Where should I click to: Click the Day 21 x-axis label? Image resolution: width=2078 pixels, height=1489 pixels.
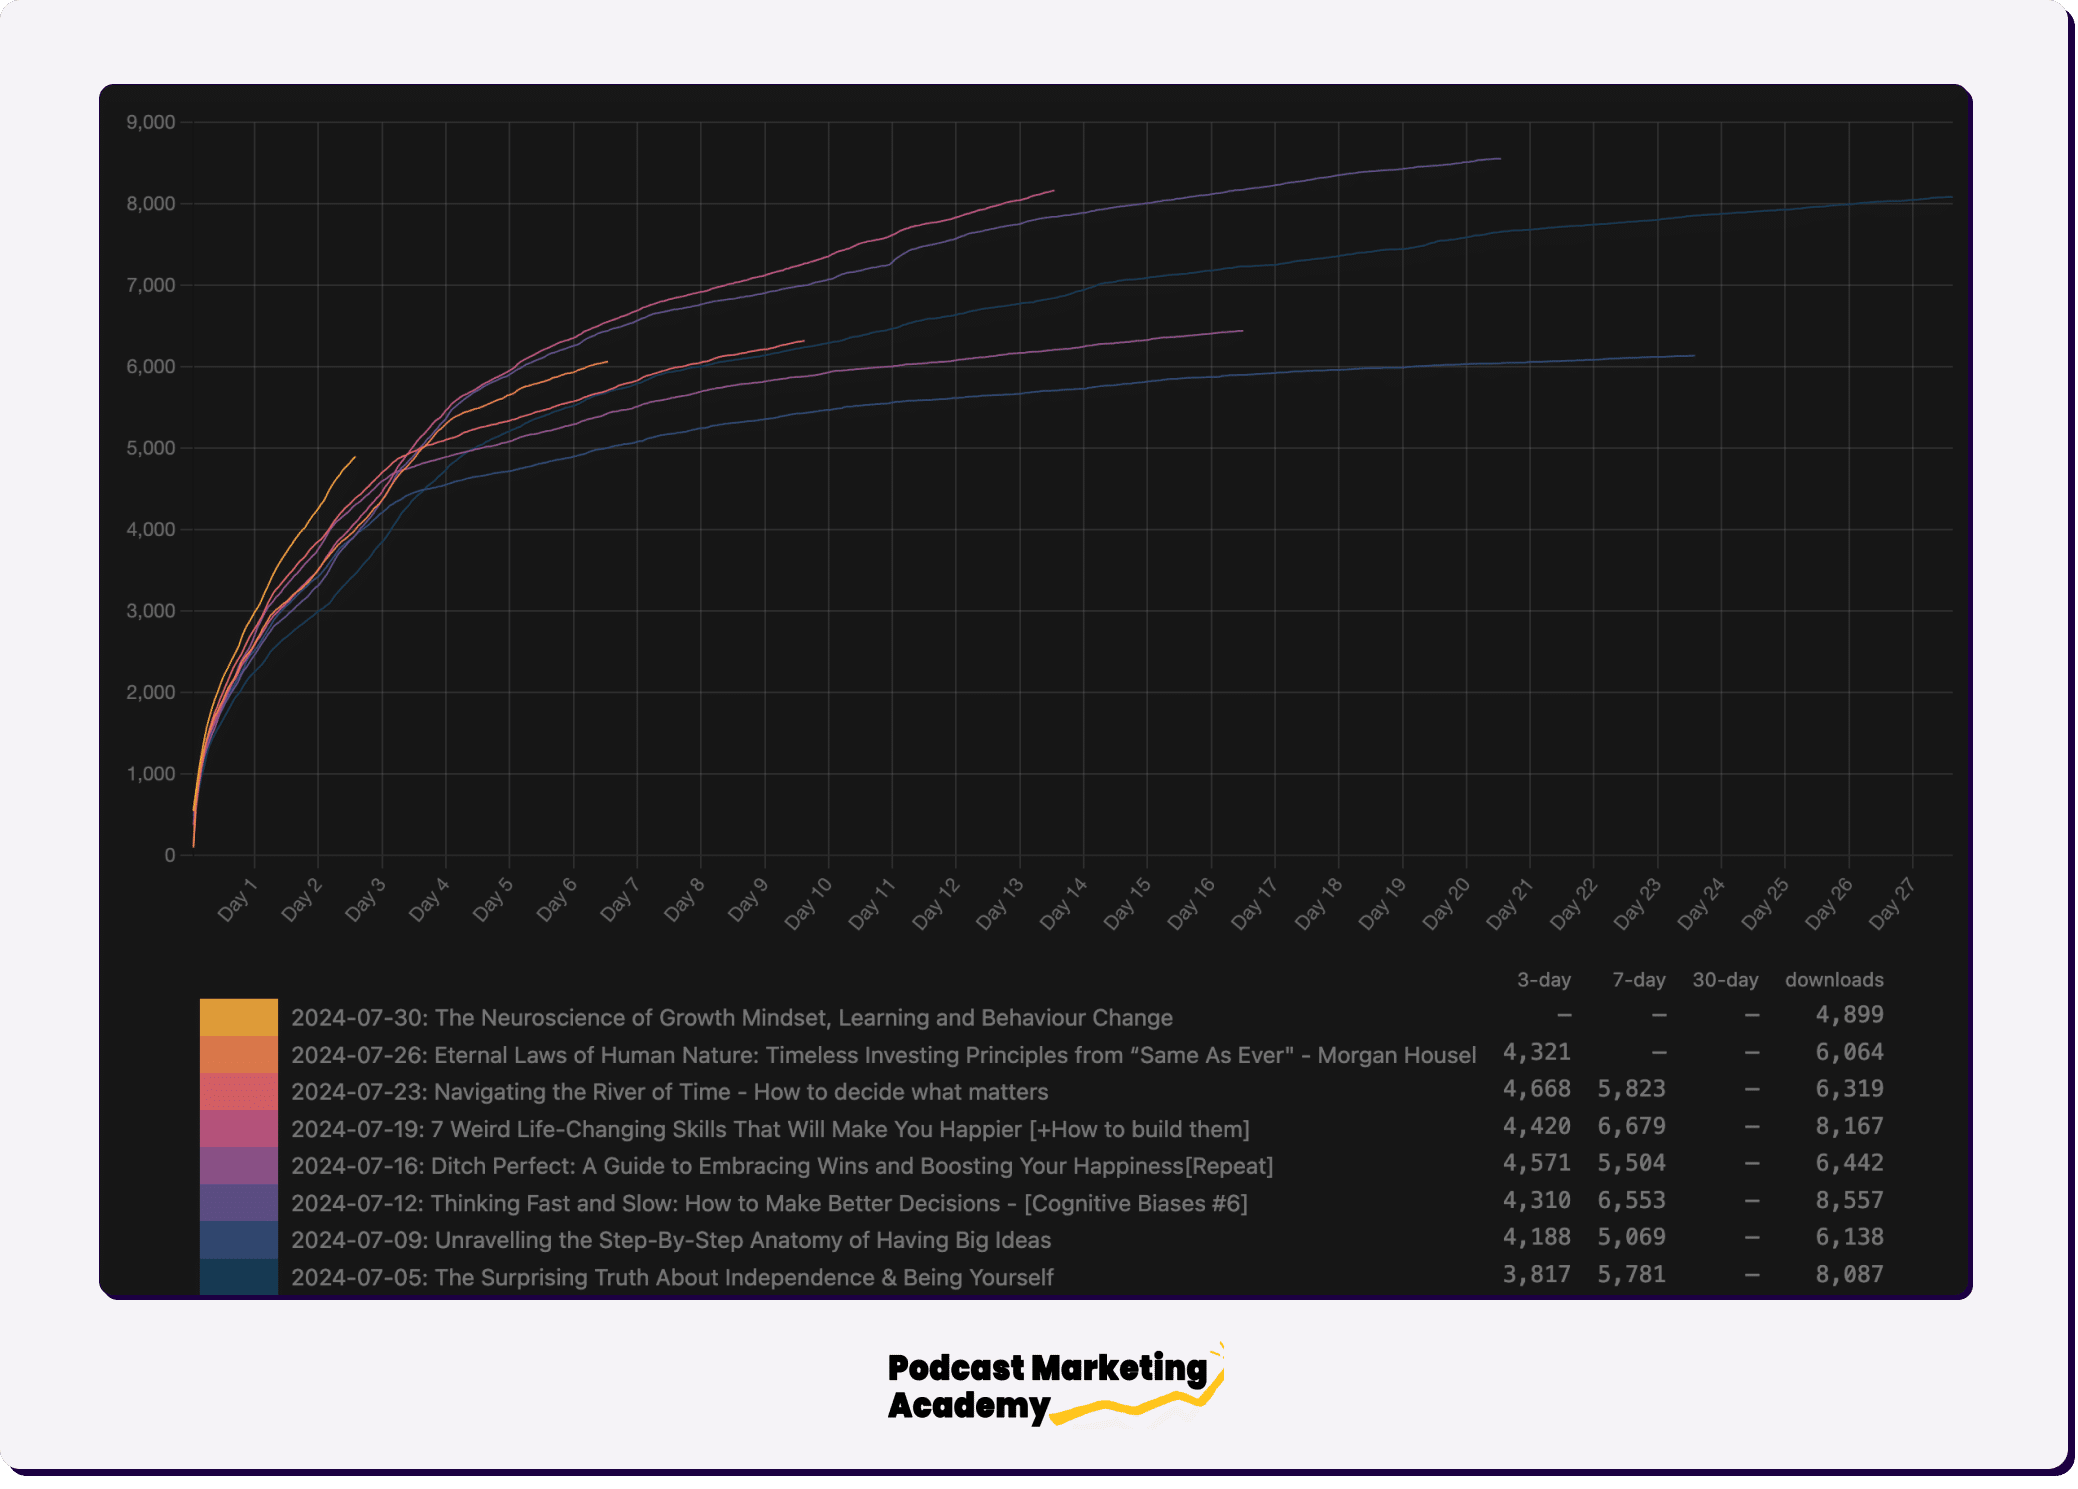(1509, 903)
